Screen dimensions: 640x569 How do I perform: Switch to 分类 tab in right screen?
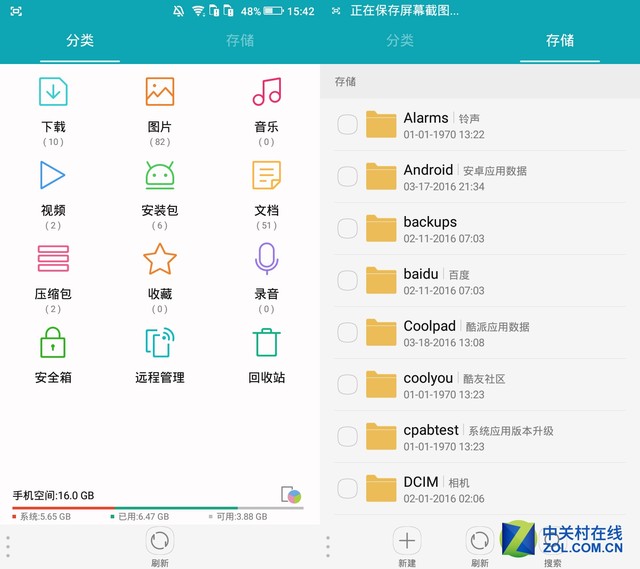[x=400, y=41]
